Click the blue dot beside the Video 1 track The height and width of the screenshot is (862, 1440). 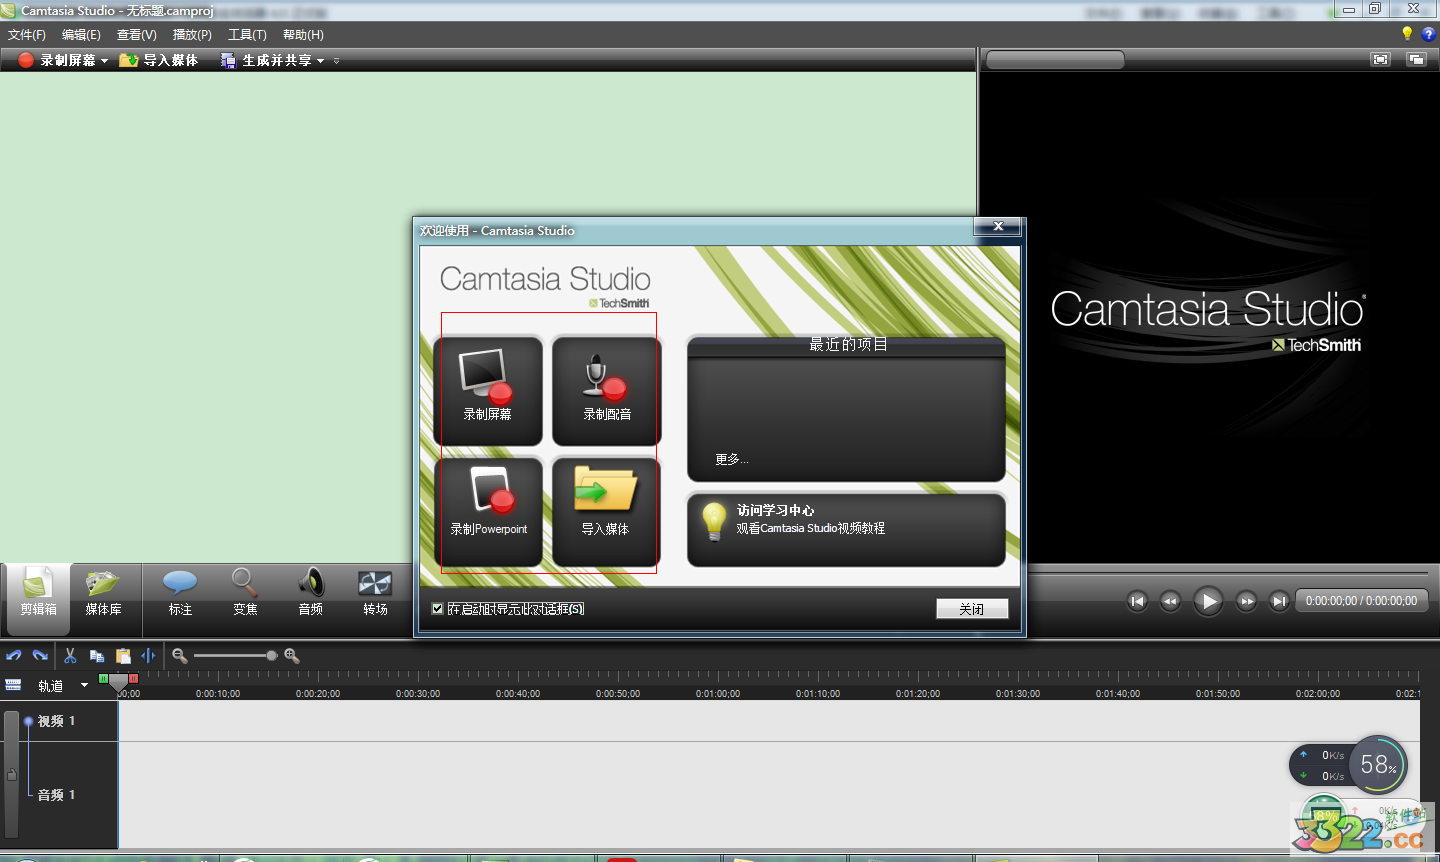click(28, 721)
